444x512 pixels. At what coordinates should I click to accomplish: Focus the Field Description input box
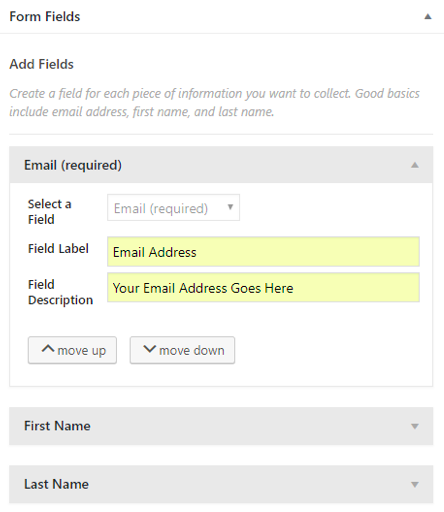[x=263, y=288]
